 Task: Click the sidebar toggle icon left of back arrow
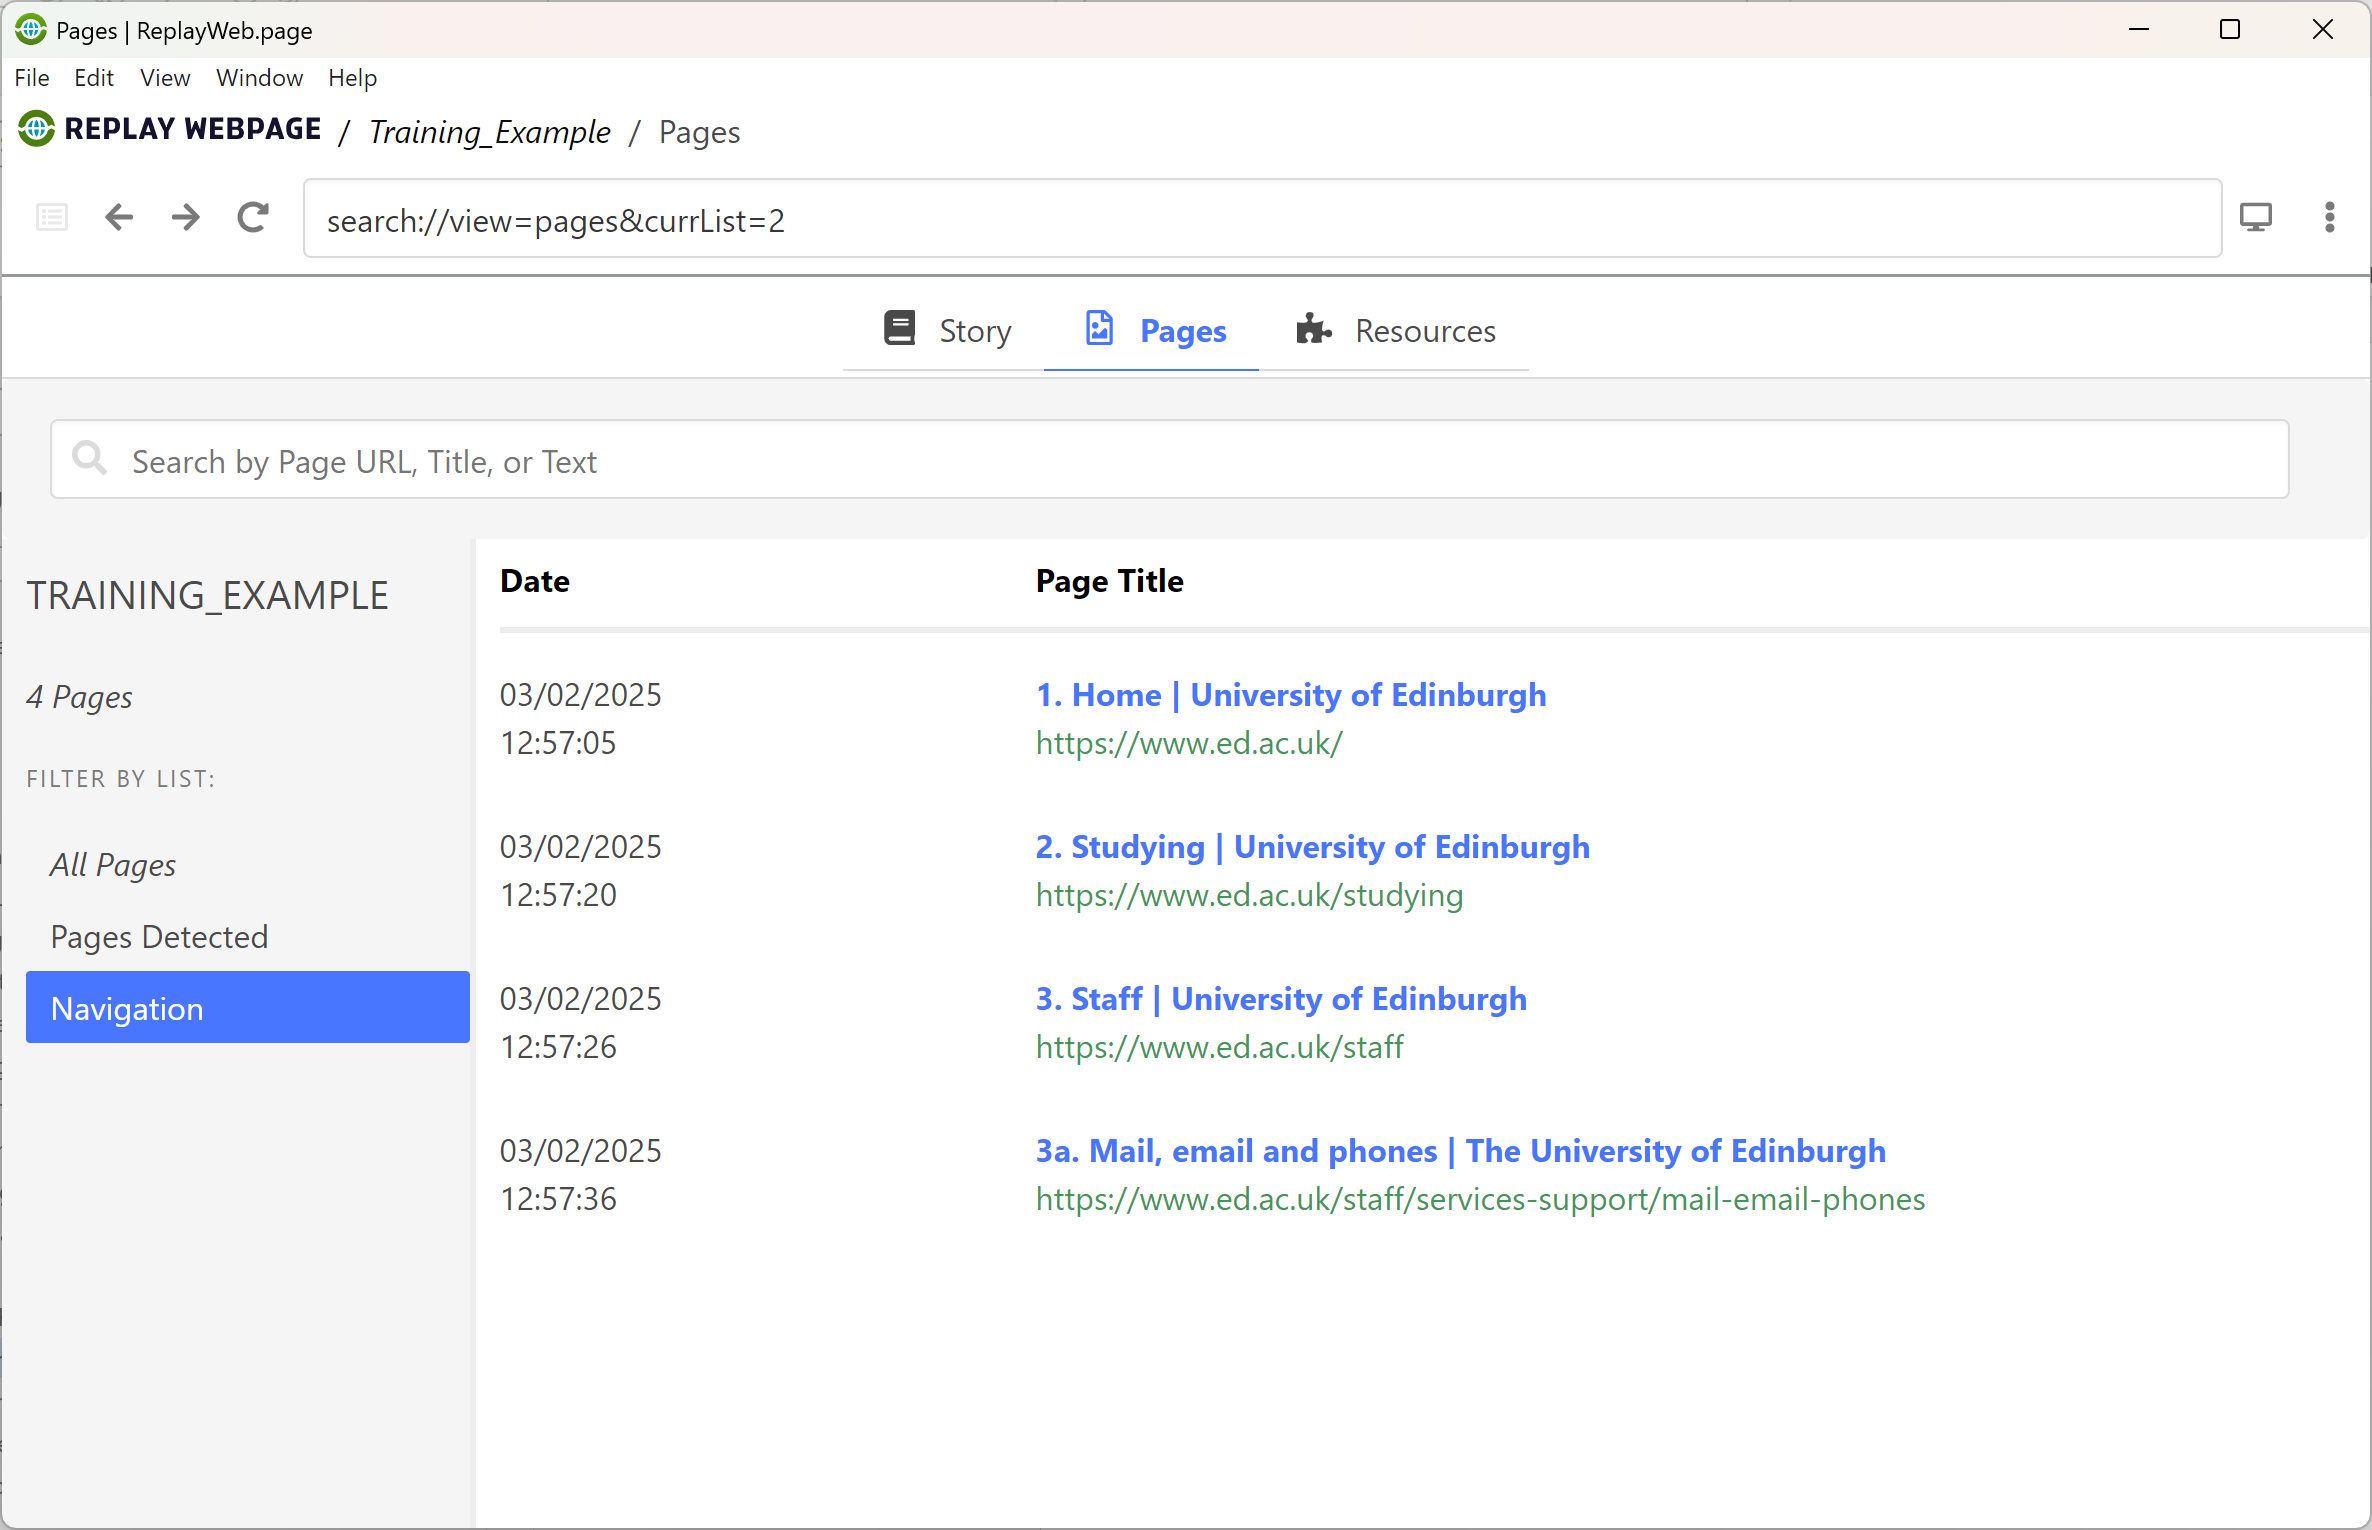pos(52,217)
